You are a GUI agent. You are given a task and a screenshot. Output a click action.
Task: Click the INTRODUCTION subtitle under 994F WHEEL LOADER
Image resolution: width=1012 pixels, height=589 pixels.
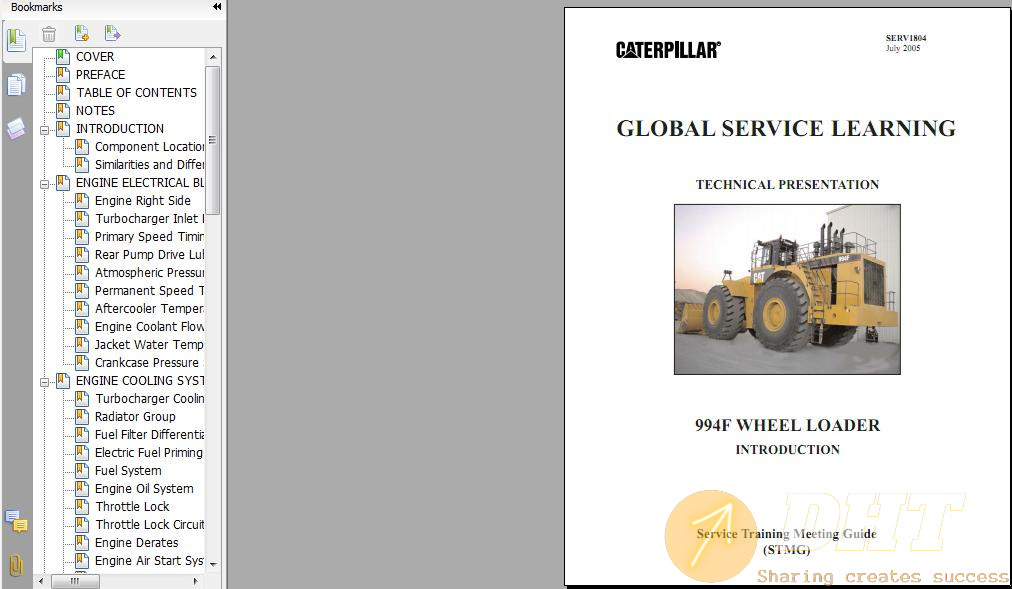pos(787,450)
